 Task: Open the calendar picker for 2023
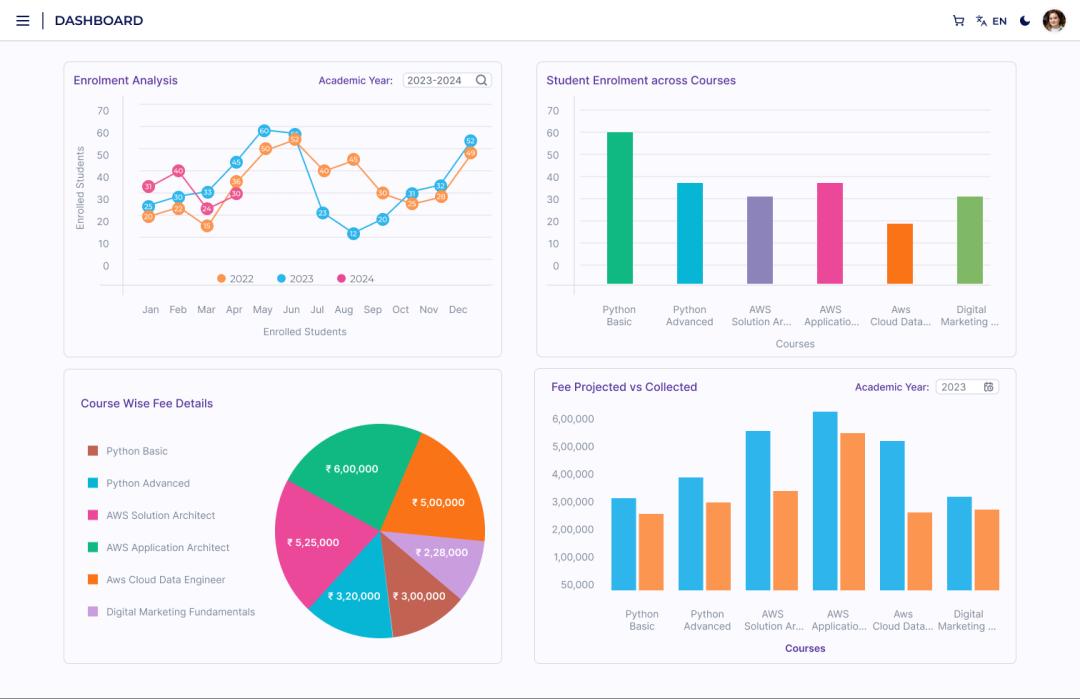point(989,386)
